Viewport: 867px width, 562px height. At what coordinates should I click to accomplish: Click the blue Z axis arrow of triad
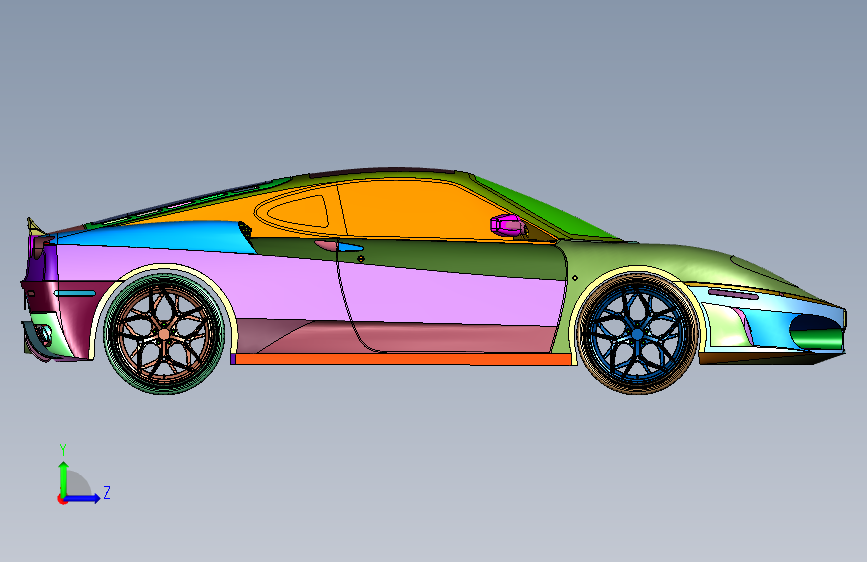coord(83,498)
